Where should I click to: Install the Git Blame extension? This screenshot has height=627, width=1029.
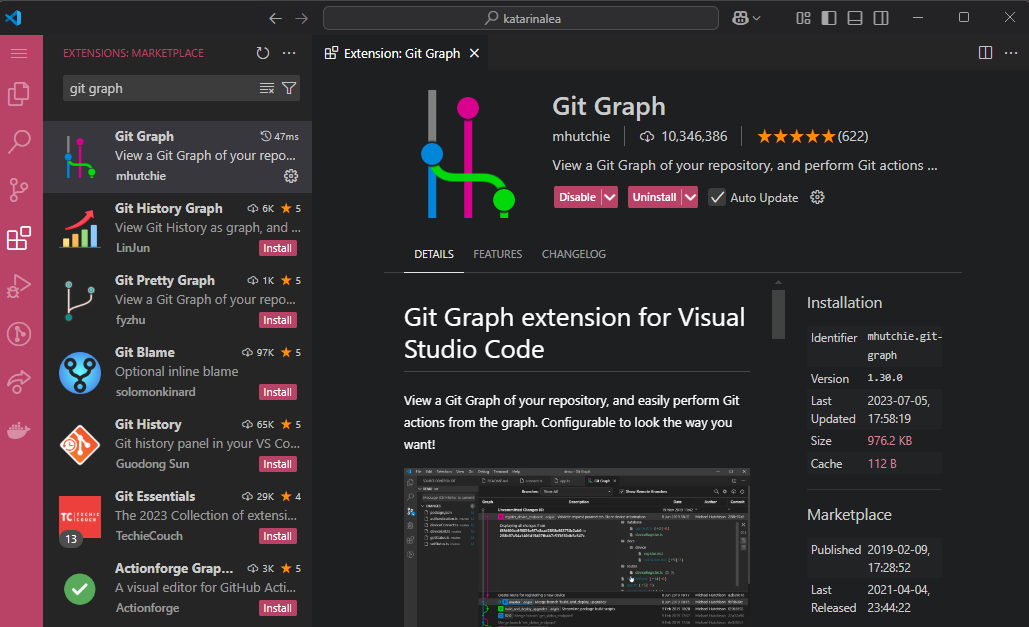click(x=278, y=392)
